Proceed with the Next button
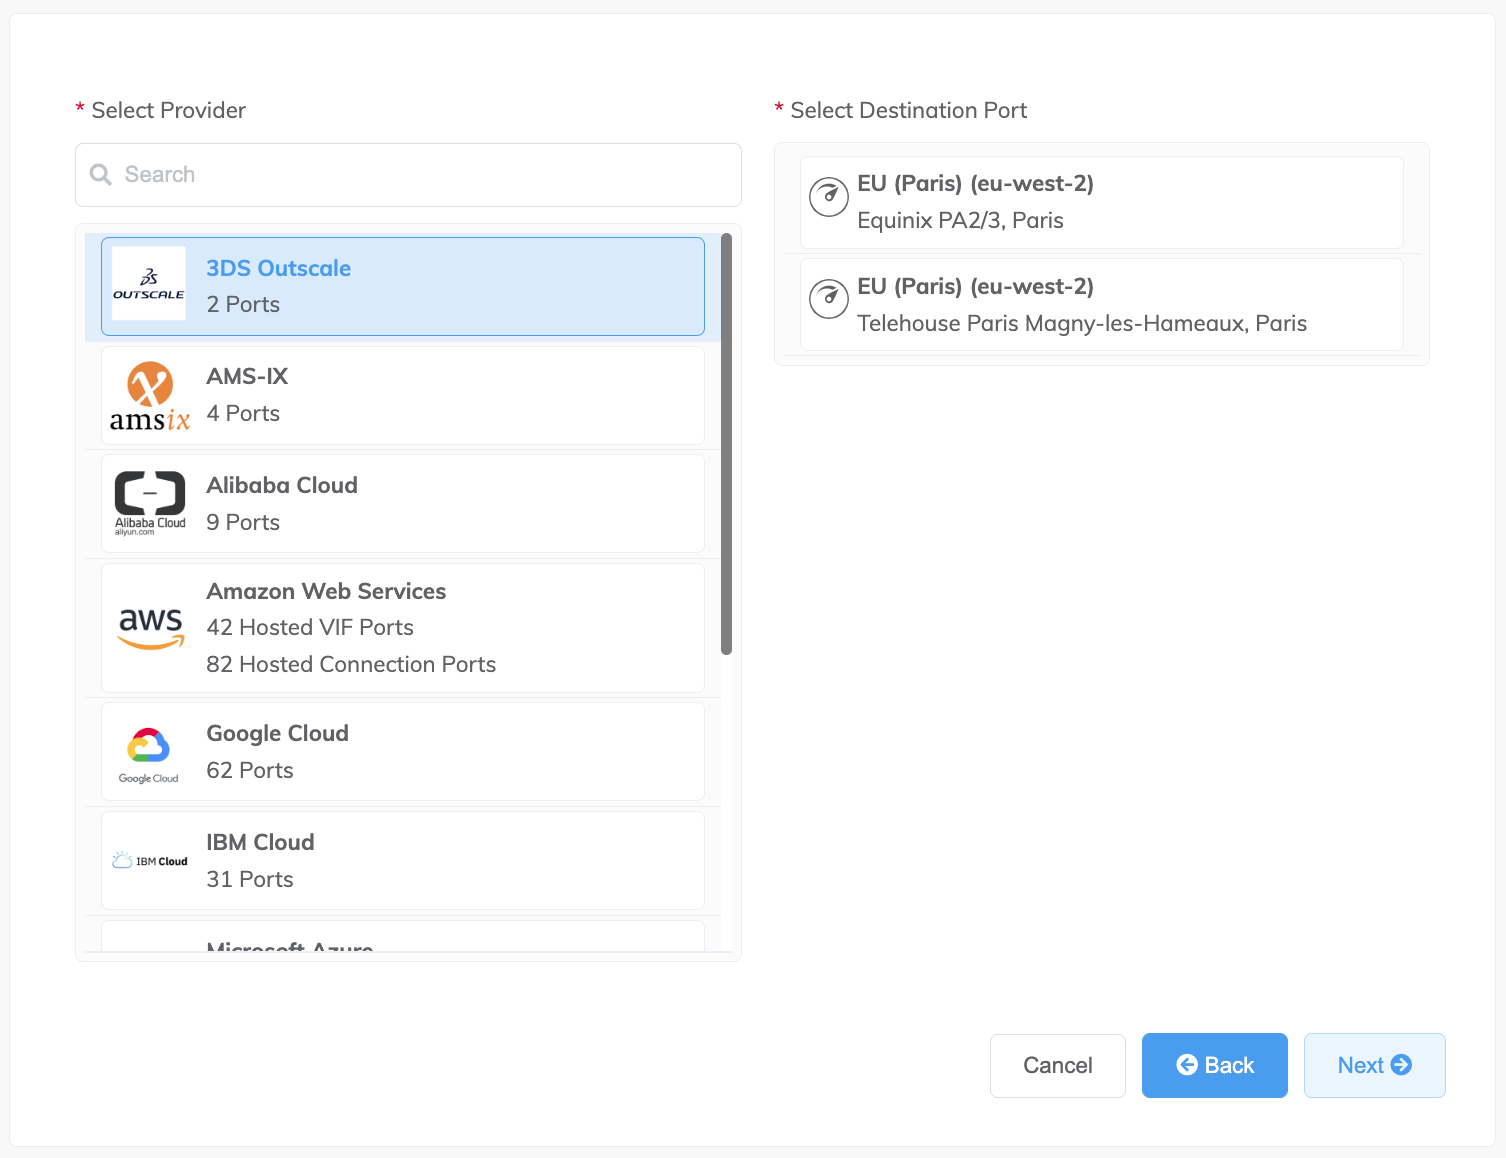The width and height of the screenshot is (1506, 1158). tap(1375, 1066)
